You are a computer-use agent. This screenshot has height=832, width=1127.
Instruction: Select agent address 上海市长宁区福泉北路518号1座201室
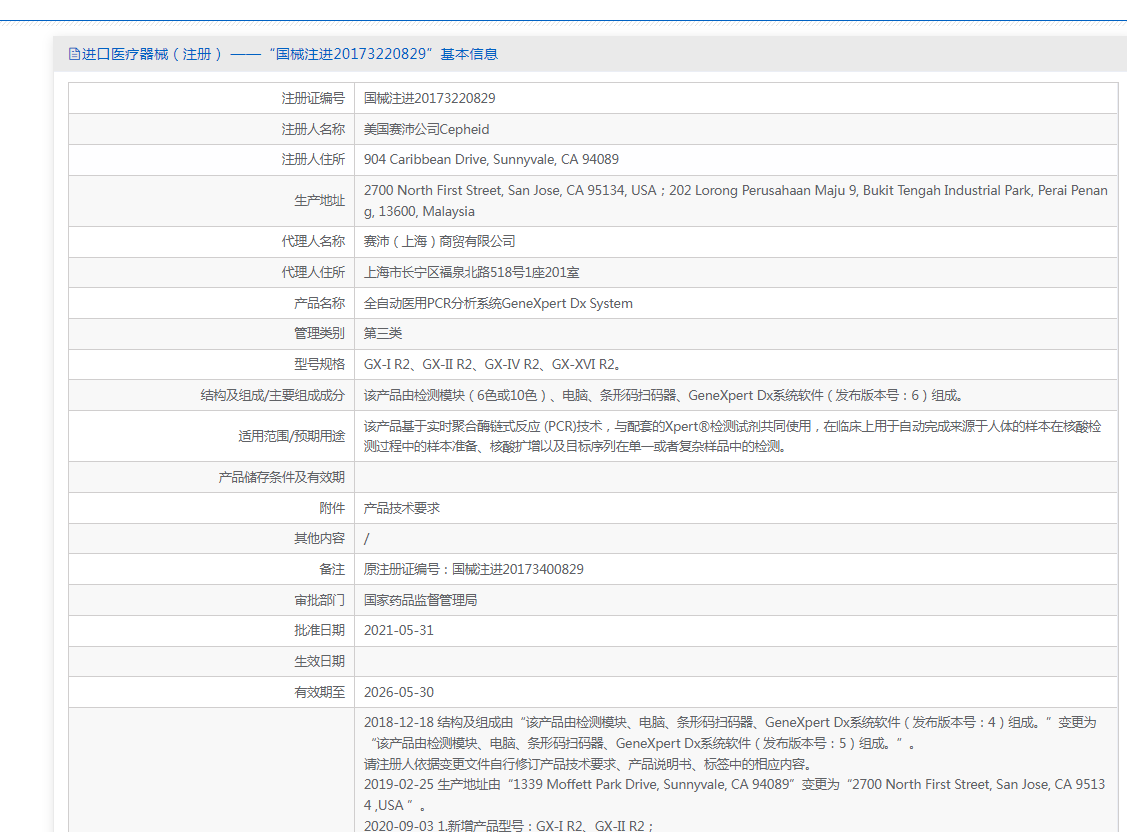point(472,272)
